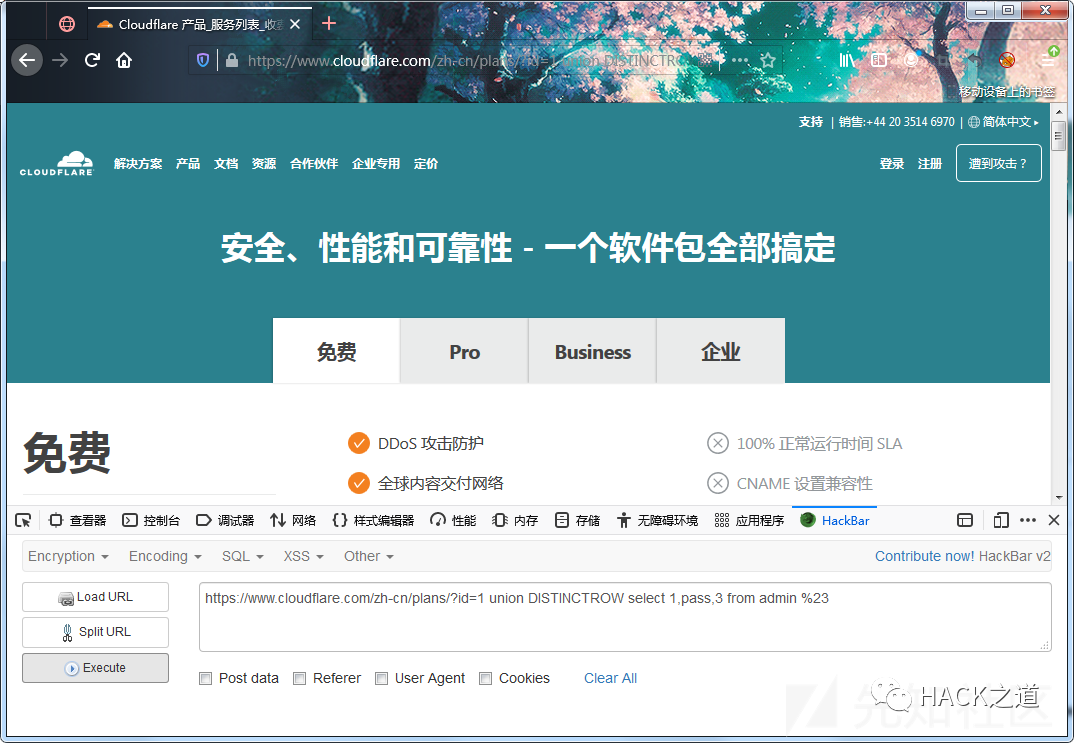Activate the element picker tool

pyautogui.click(x=23, y=520)
